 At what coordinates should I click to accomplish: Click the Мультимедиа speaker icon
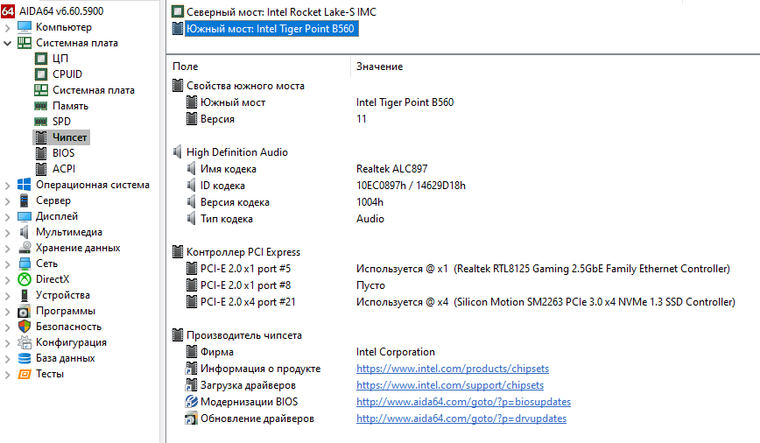pyautogui.click(x=24, y=232)
